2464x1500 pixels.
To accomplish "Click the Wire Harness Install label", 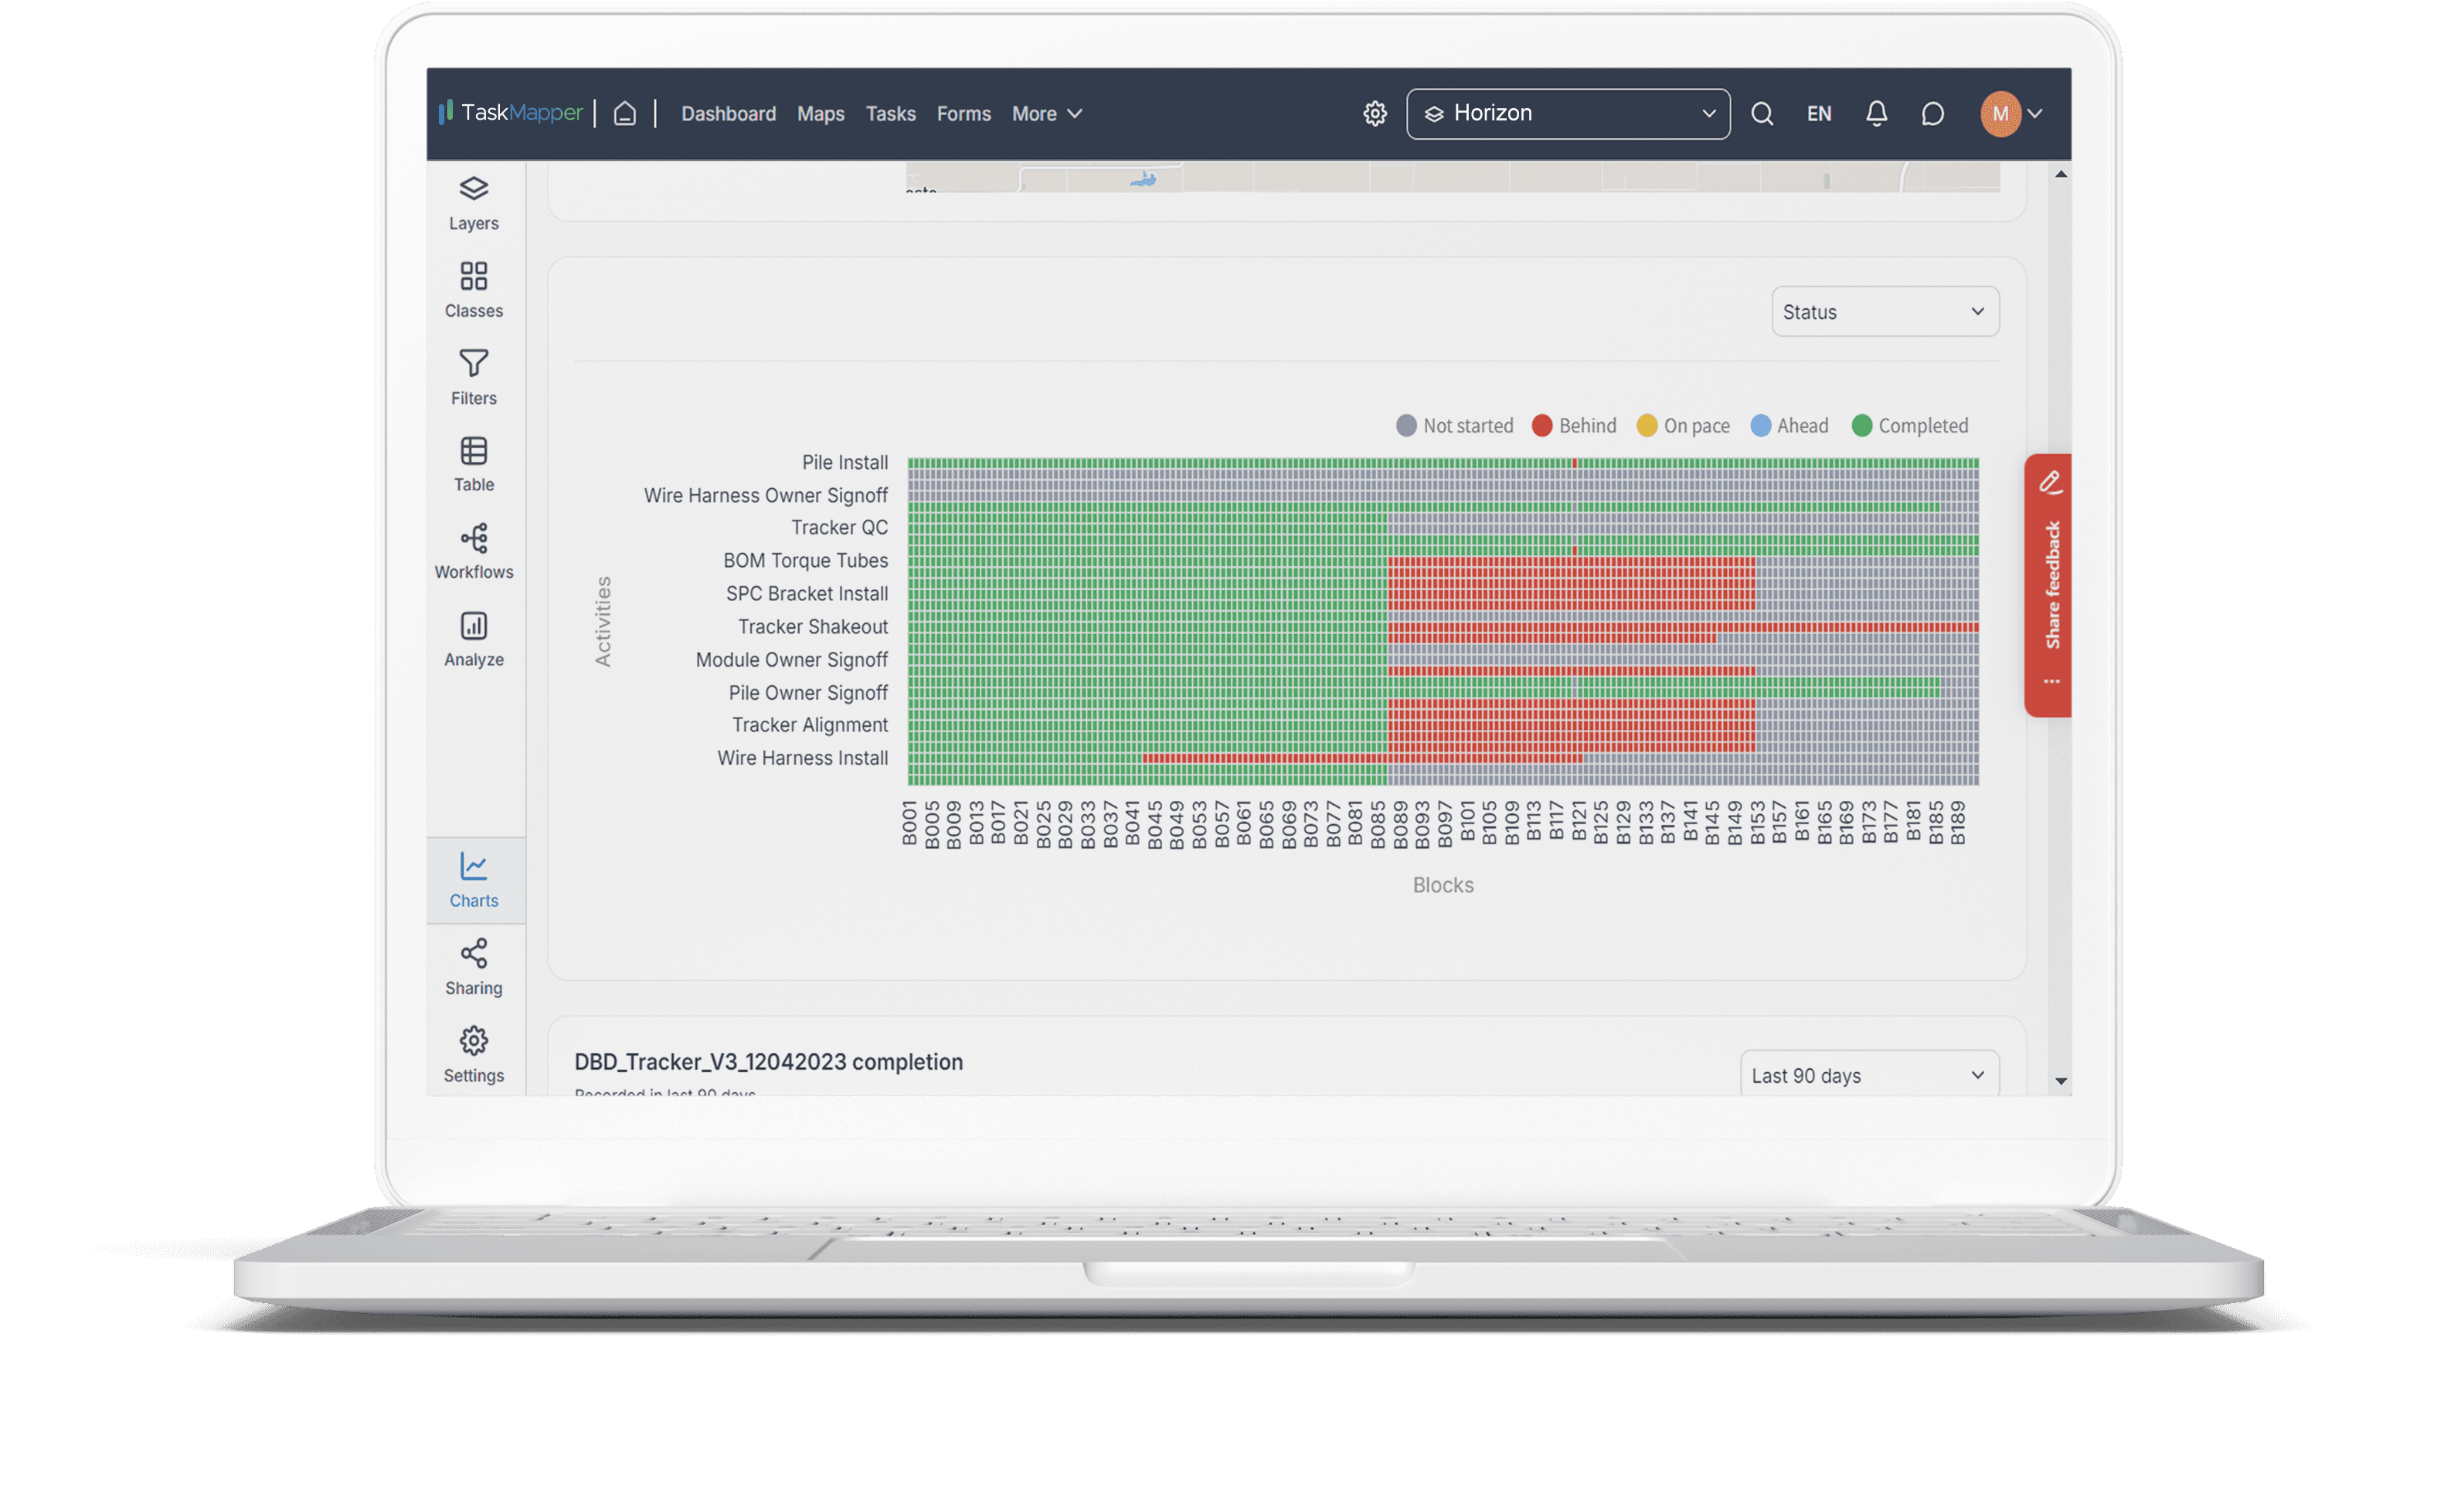I will click(802, 757).
